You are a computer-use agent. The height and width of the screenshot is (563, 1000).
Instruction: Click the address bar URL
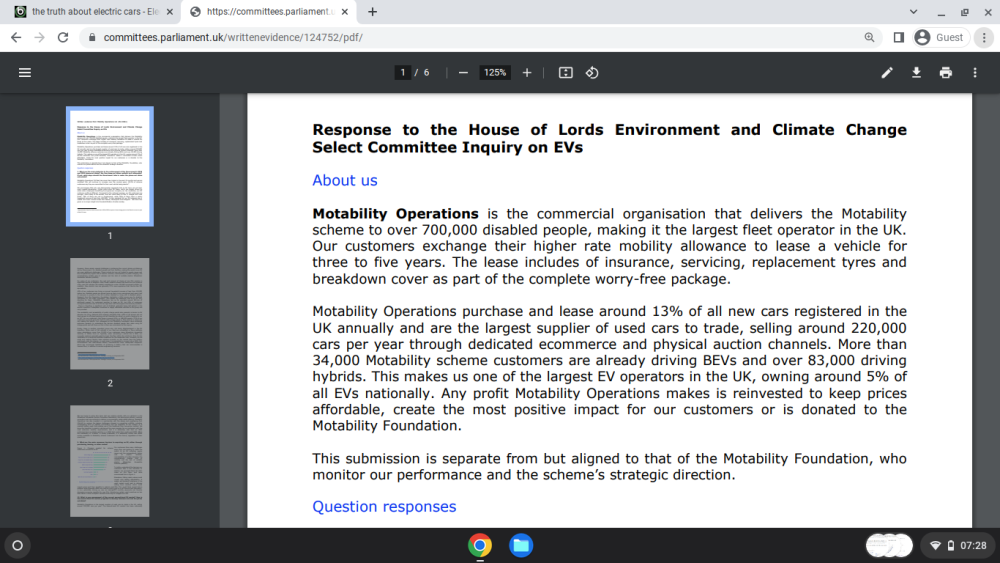pyautogui.click(x=233, y=38)
